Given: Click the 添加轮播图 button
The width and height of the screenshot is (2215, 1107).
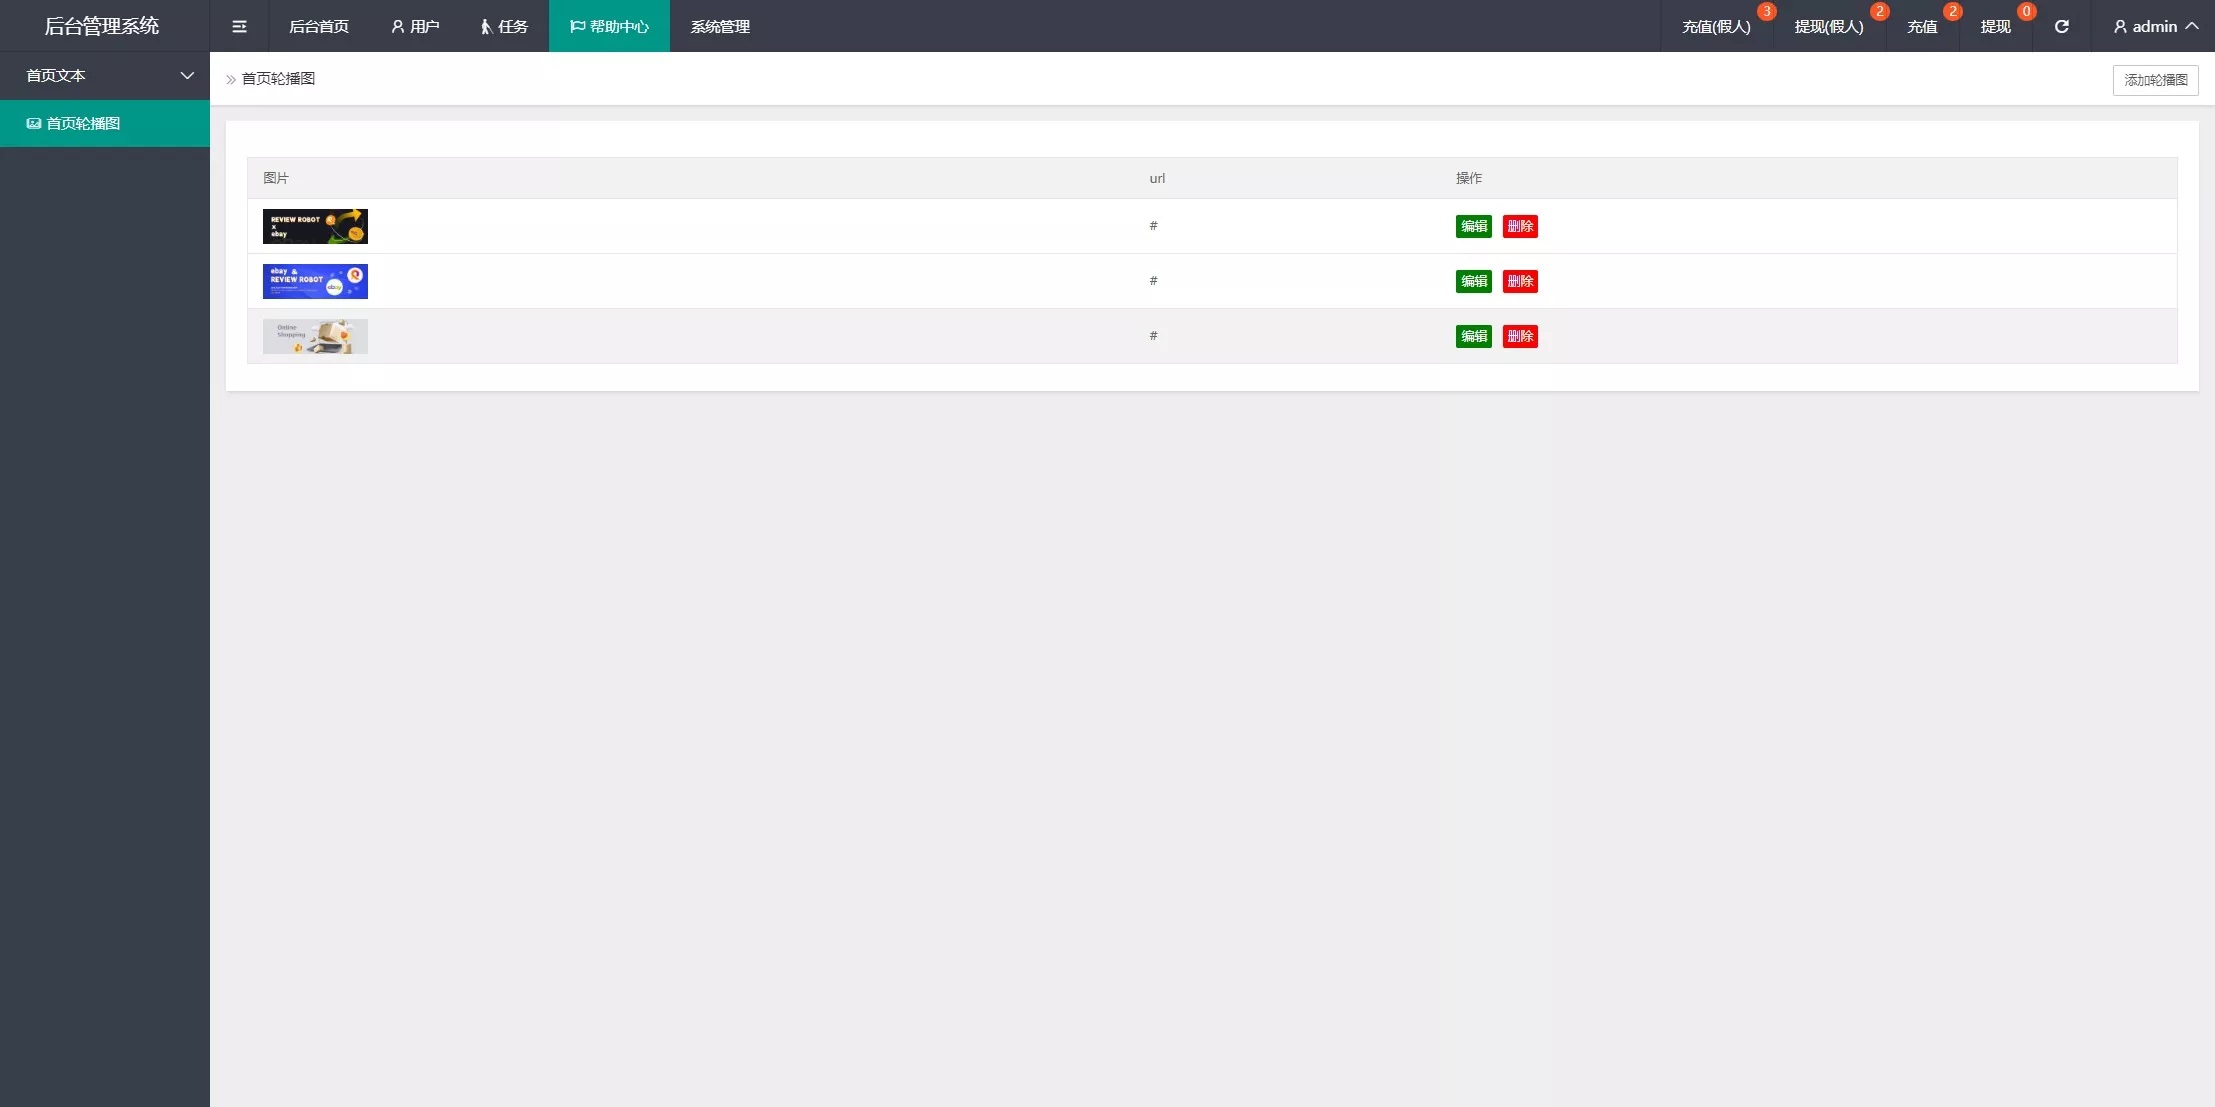Looking at the screenshot, I should click(x=2155, y=80).
